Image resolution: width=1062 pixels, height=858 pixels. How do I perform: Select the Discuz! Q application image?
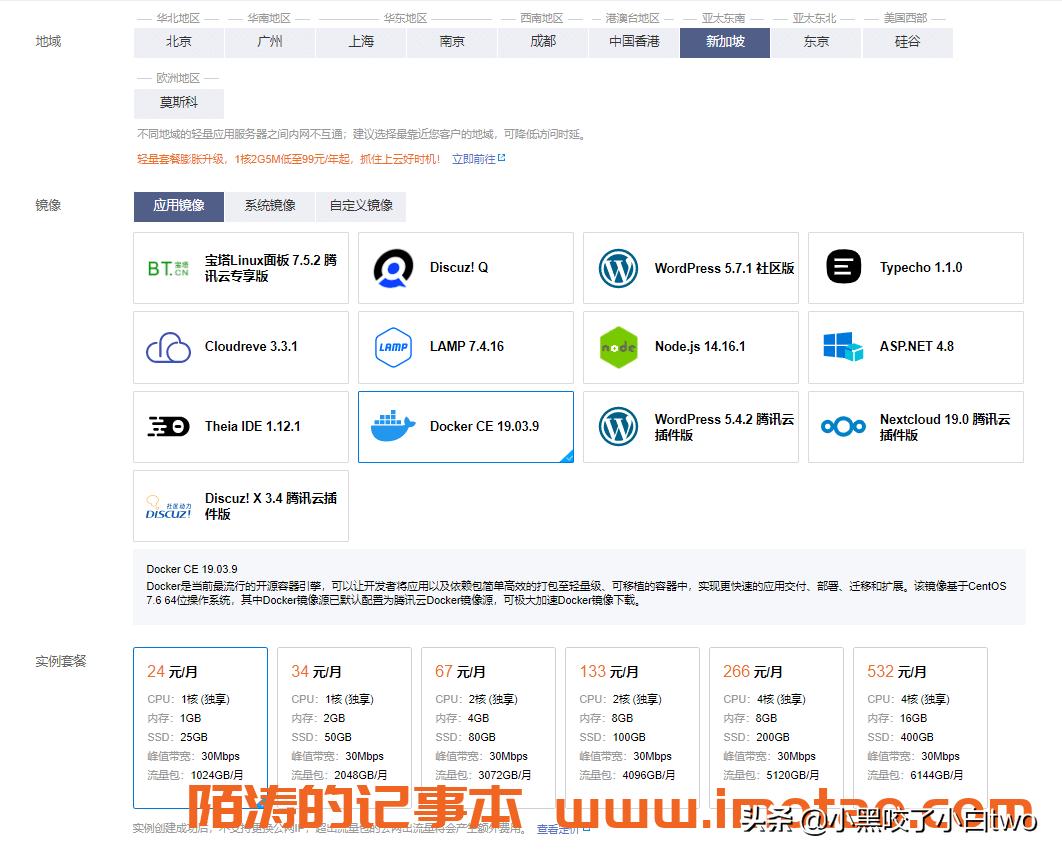click(465, 267)
